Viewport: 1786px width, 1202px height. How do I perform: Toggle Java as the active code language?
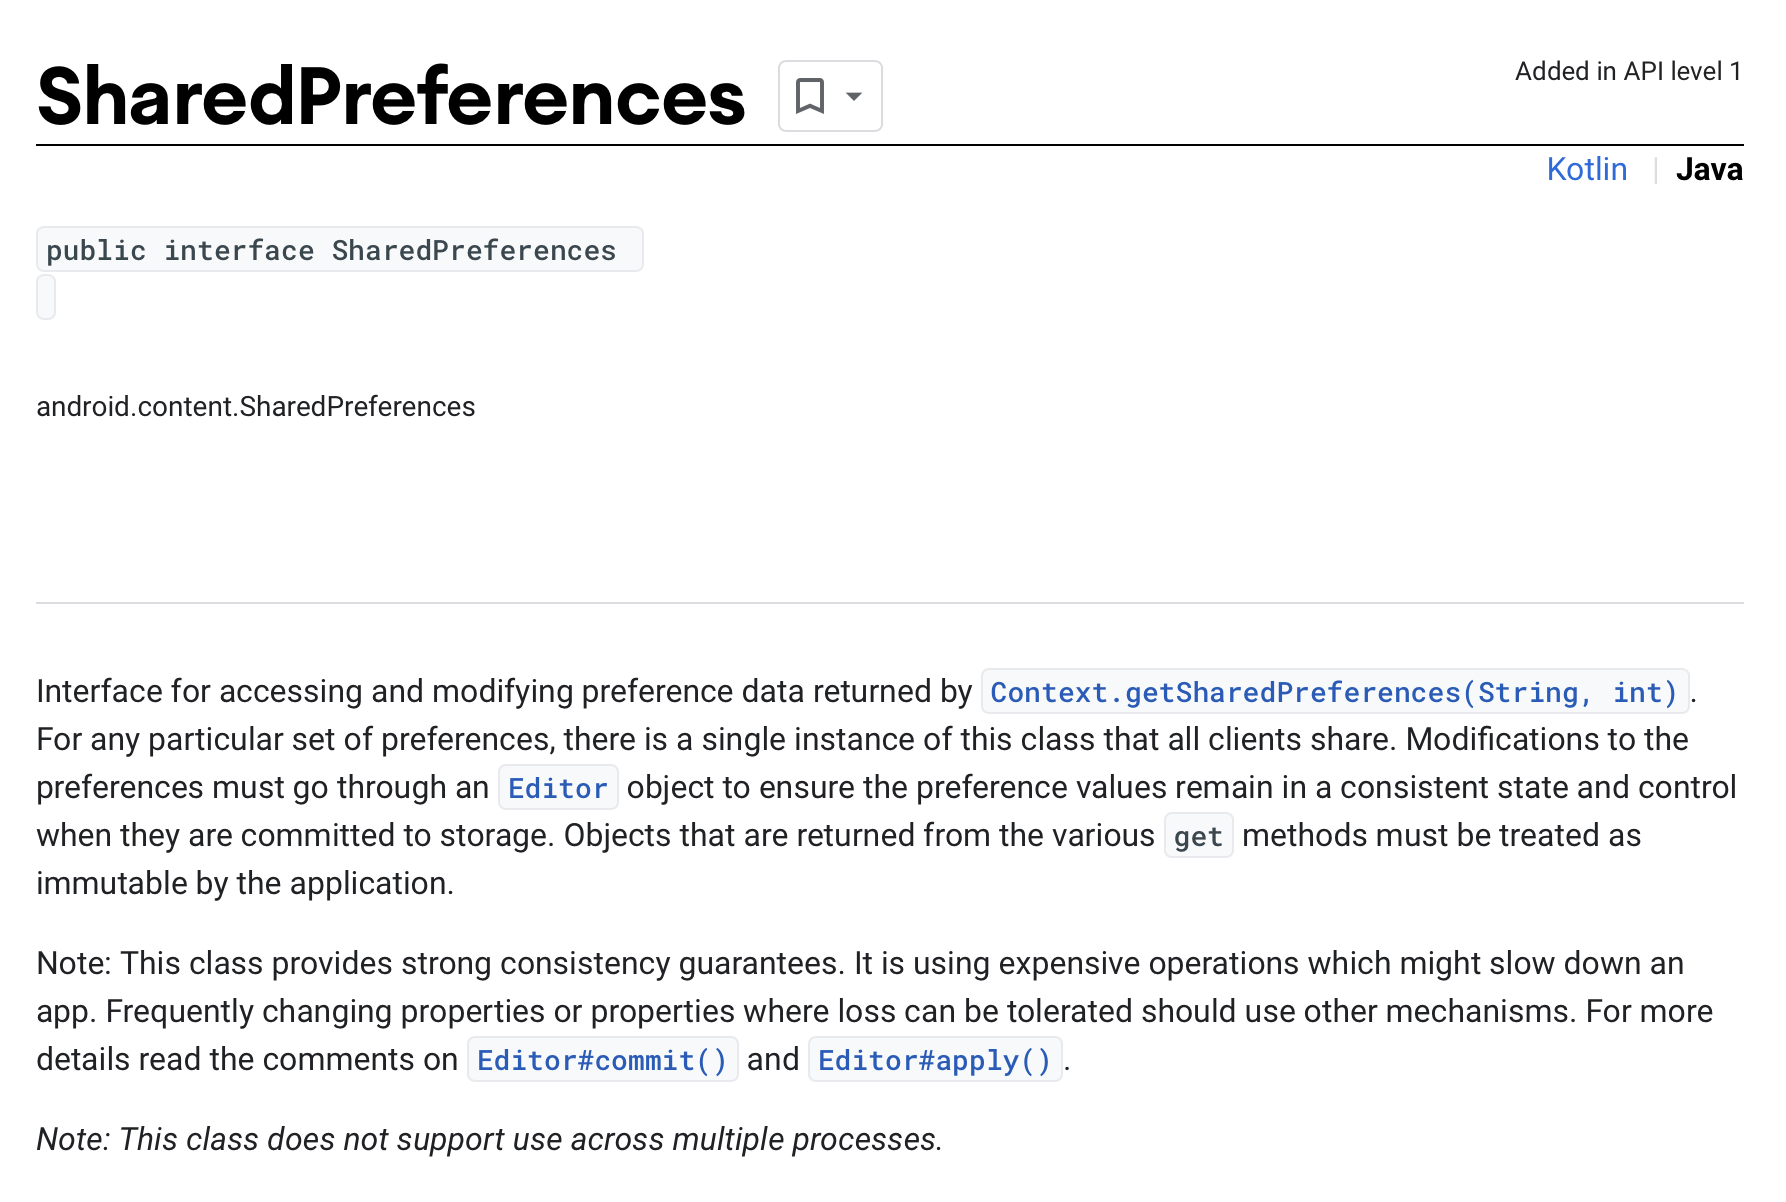[1710, 169]
